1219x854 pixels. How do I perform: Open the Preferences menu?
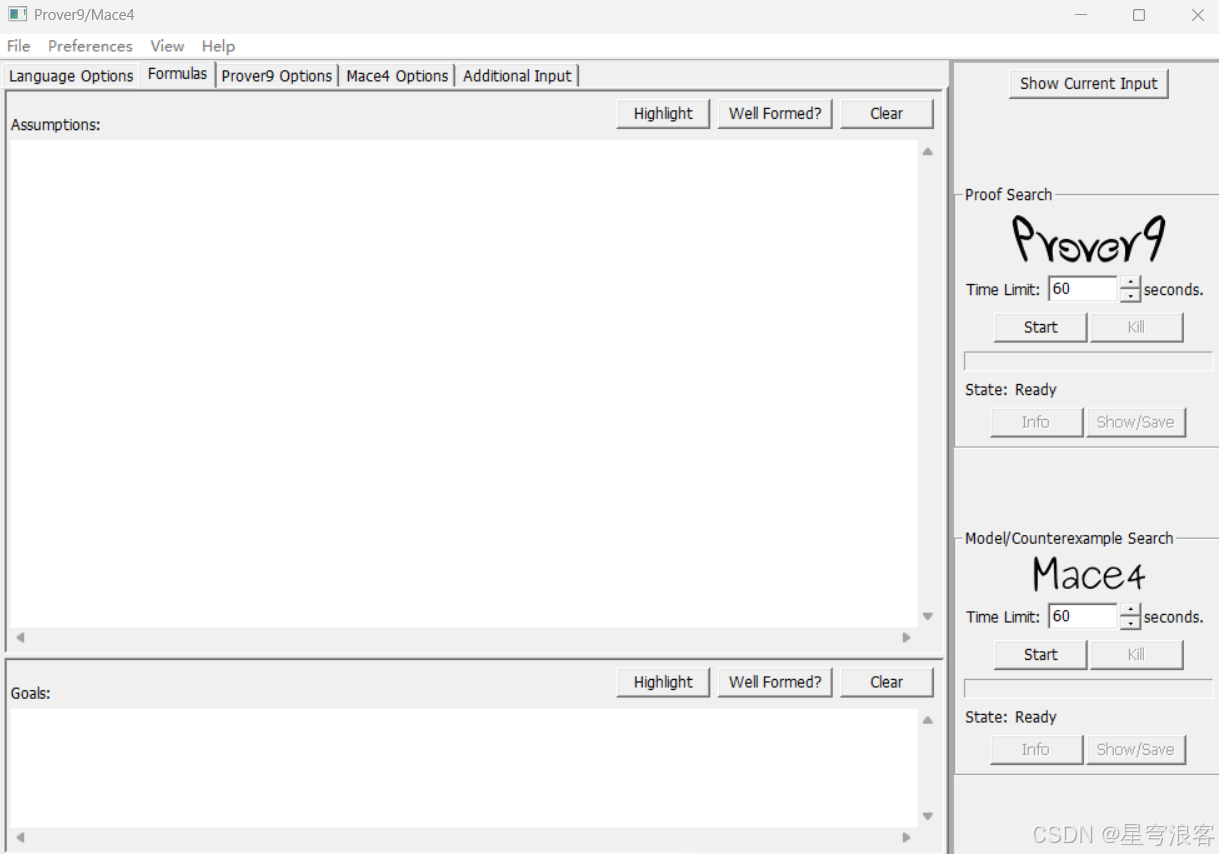tap(90, 46)
